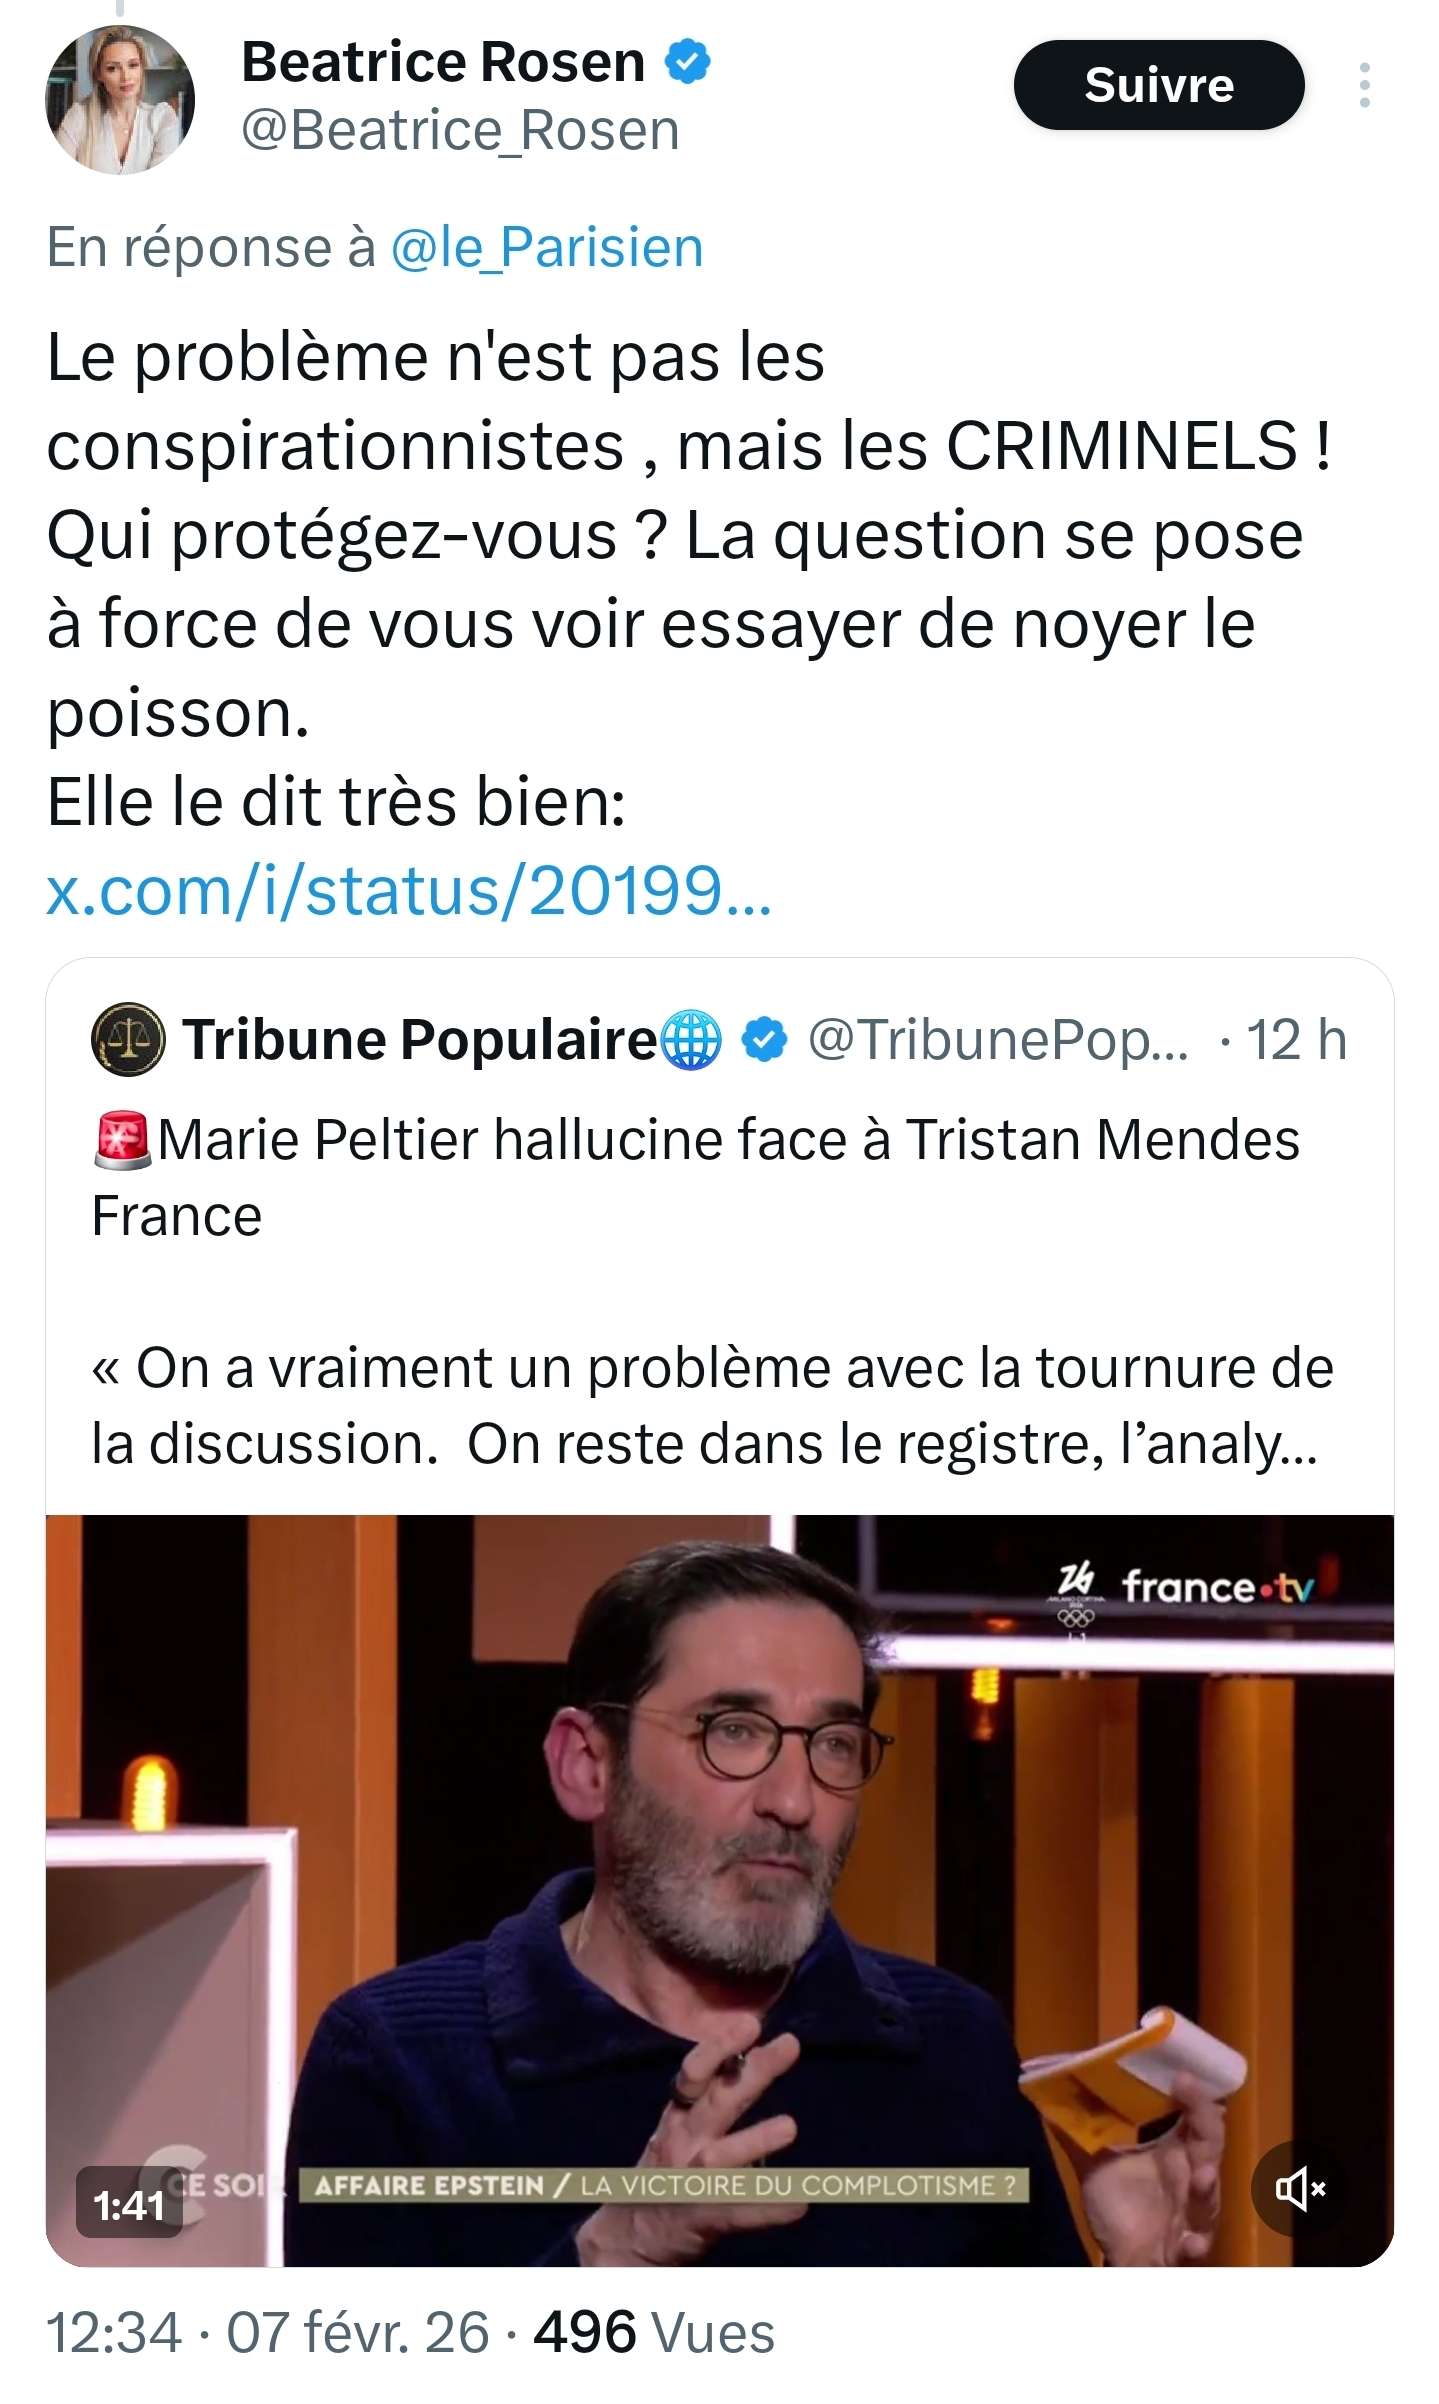Open the Tribune Populaire account name

(419, 1039)
